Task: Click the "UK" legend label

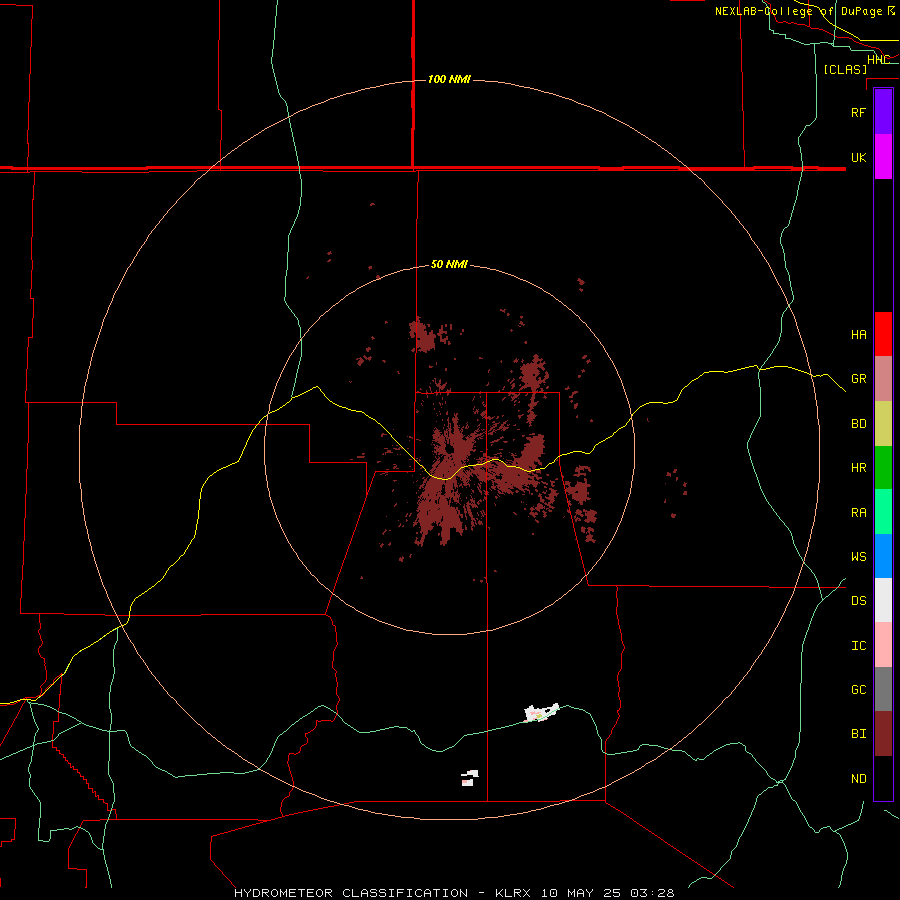Action: click(858, 157)
